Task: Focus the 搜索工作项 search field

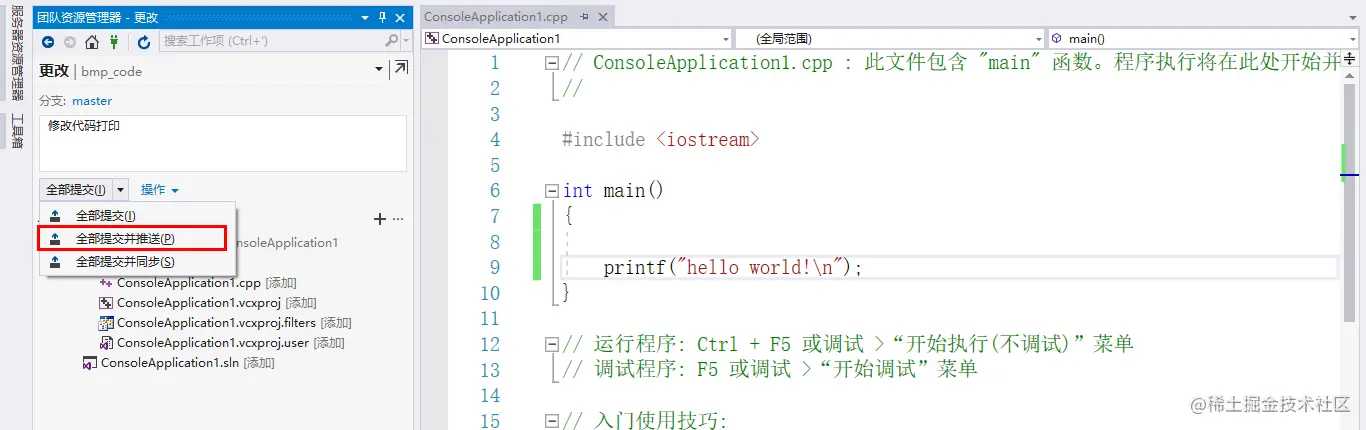Action: [x=272, y=41]
